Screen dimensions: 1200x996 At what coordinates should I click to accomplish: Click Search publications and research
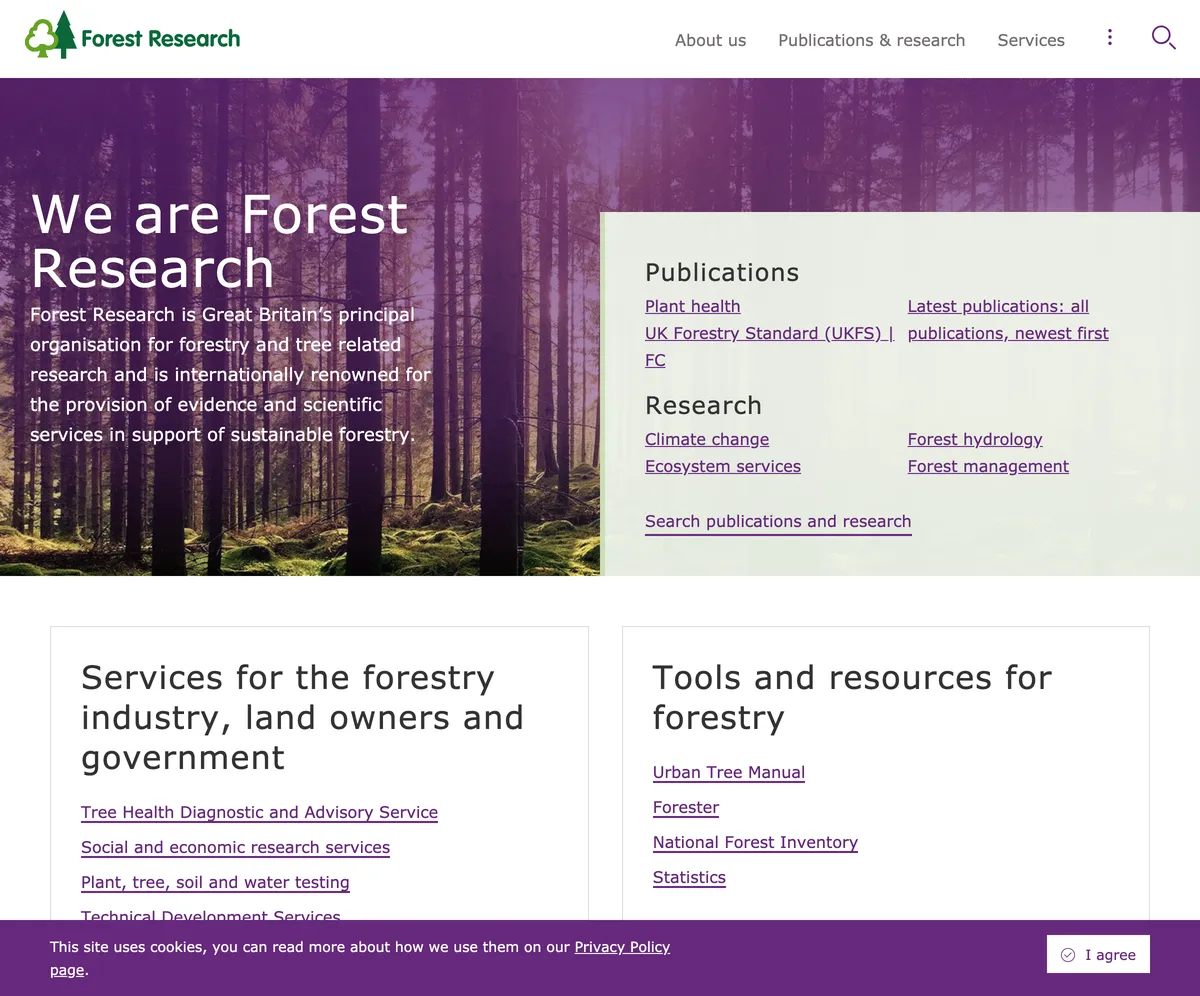click(x=778, y=521)
